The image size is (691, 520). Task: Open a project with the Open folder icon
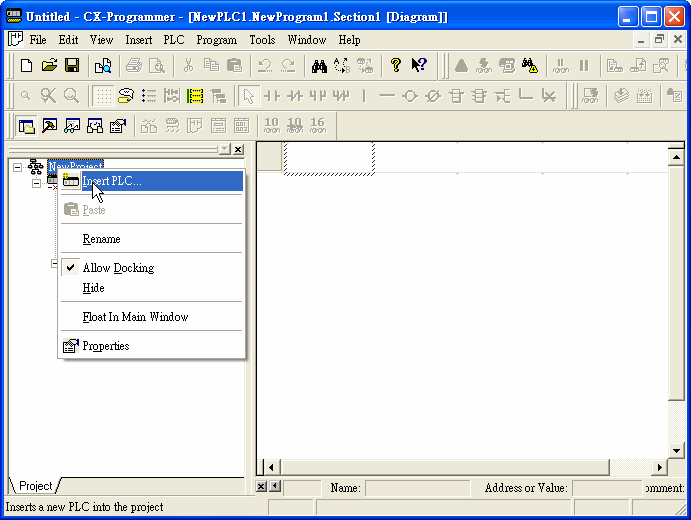tap(49, 66)
